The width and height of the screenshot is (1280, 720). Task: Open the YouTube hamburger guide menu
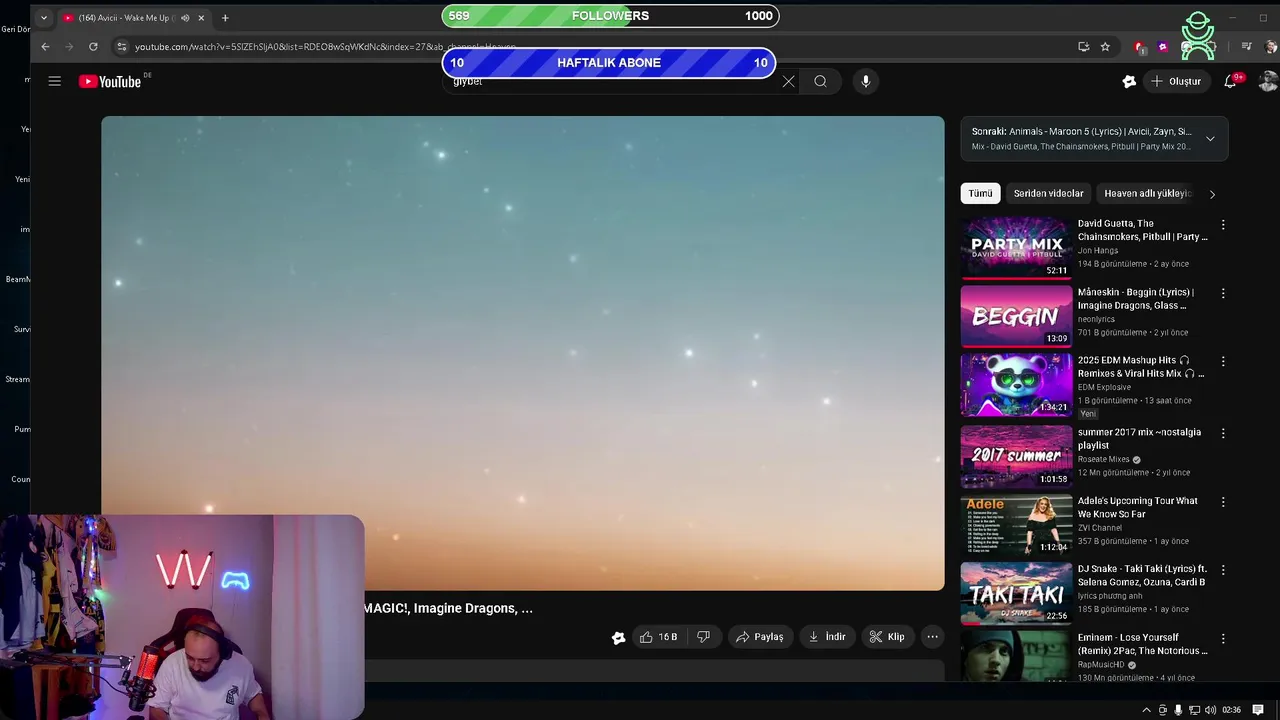55,81
